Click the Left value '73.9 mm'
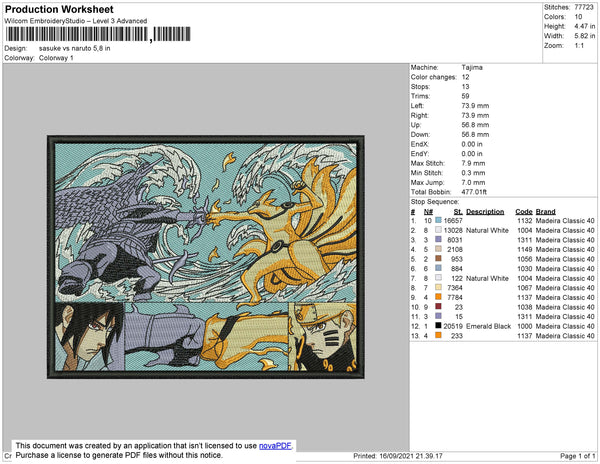Image resolution: width=600 pixels, height=464 pixels. click(x=475, y=106)
